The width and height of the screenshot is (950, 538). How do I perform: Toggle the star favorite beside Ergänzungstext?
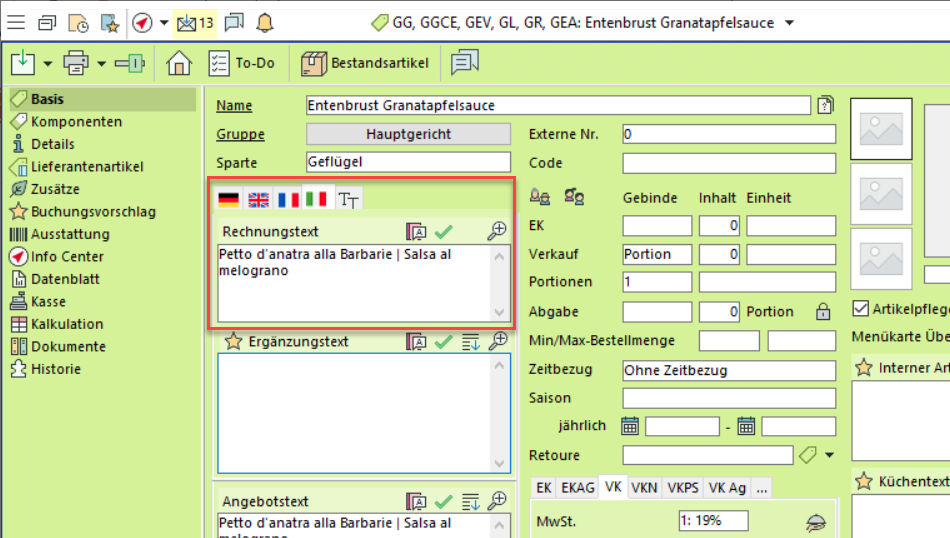point(233,341)
